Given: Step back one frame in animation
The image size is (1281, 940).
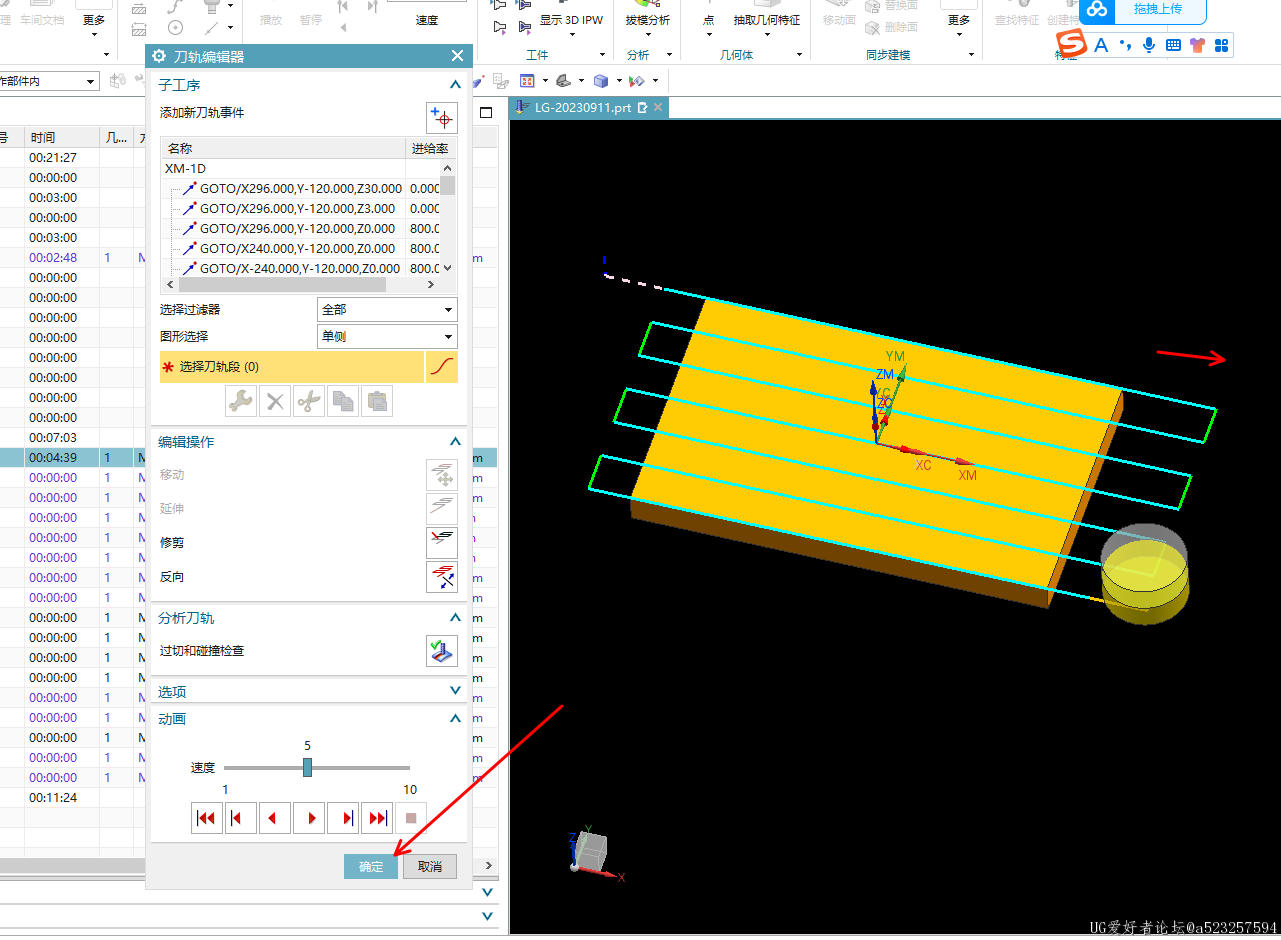Looking at the screenshot, I should click(x=241, y=818).
